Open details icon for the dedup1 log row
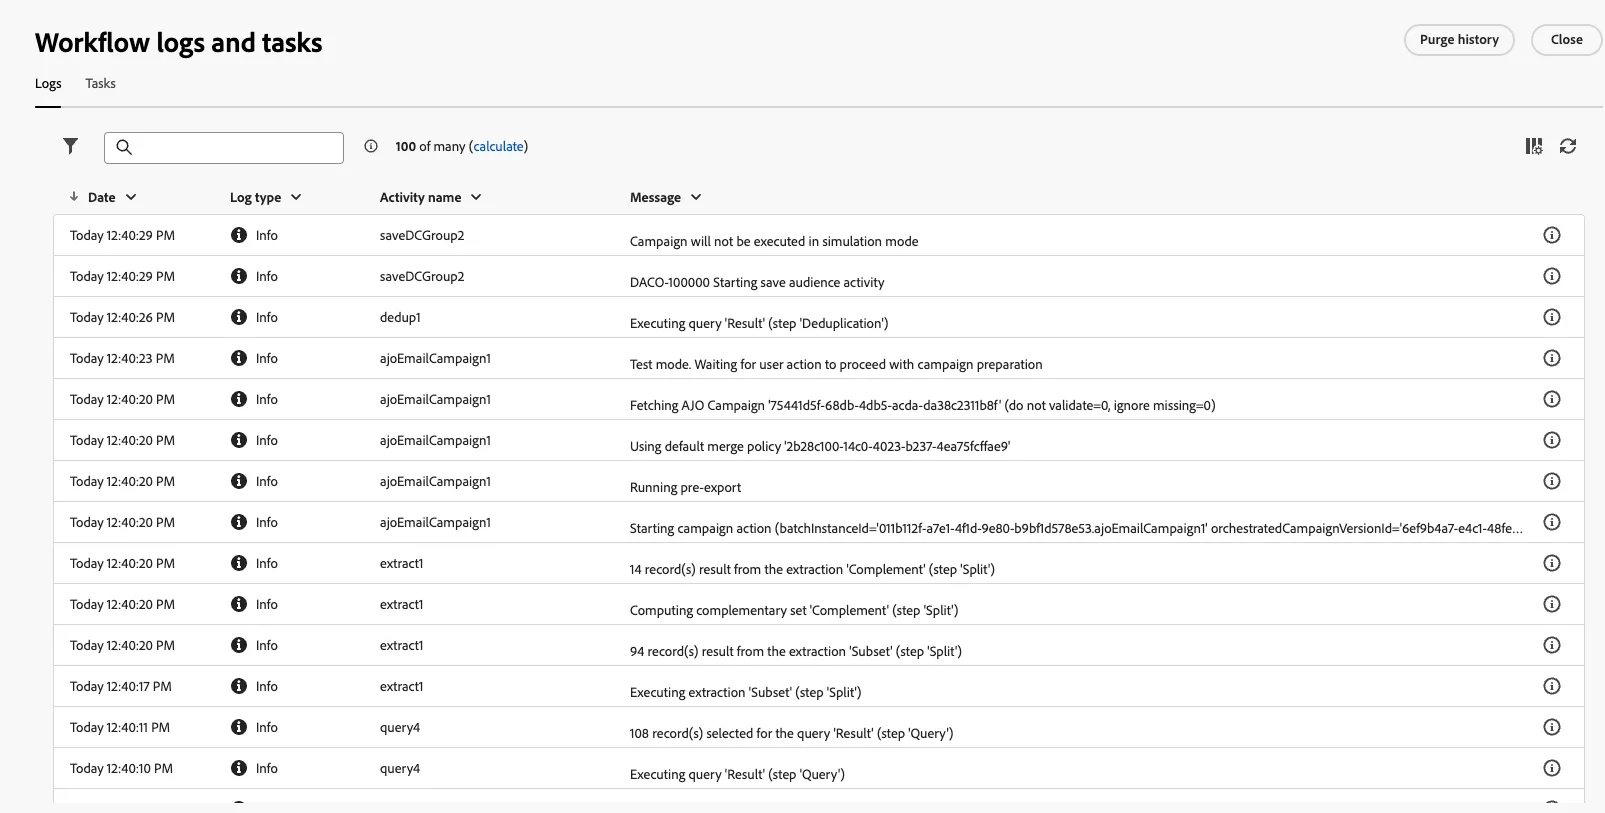The height and width of the screenshot is (813, 1605). (x=1552, y=317)
